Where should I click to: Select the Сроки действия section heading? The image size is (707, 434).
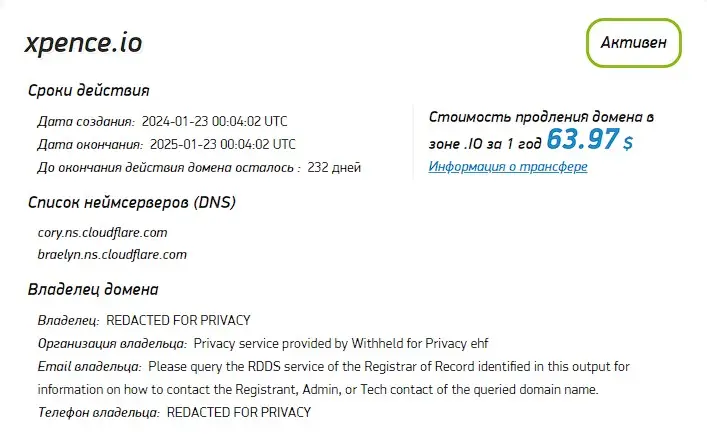[x=89, y=91]
